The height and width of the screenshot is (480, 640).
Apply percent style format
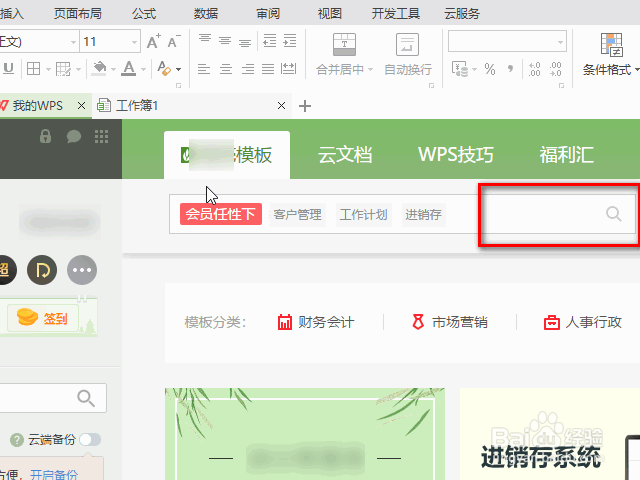[490, 69]
